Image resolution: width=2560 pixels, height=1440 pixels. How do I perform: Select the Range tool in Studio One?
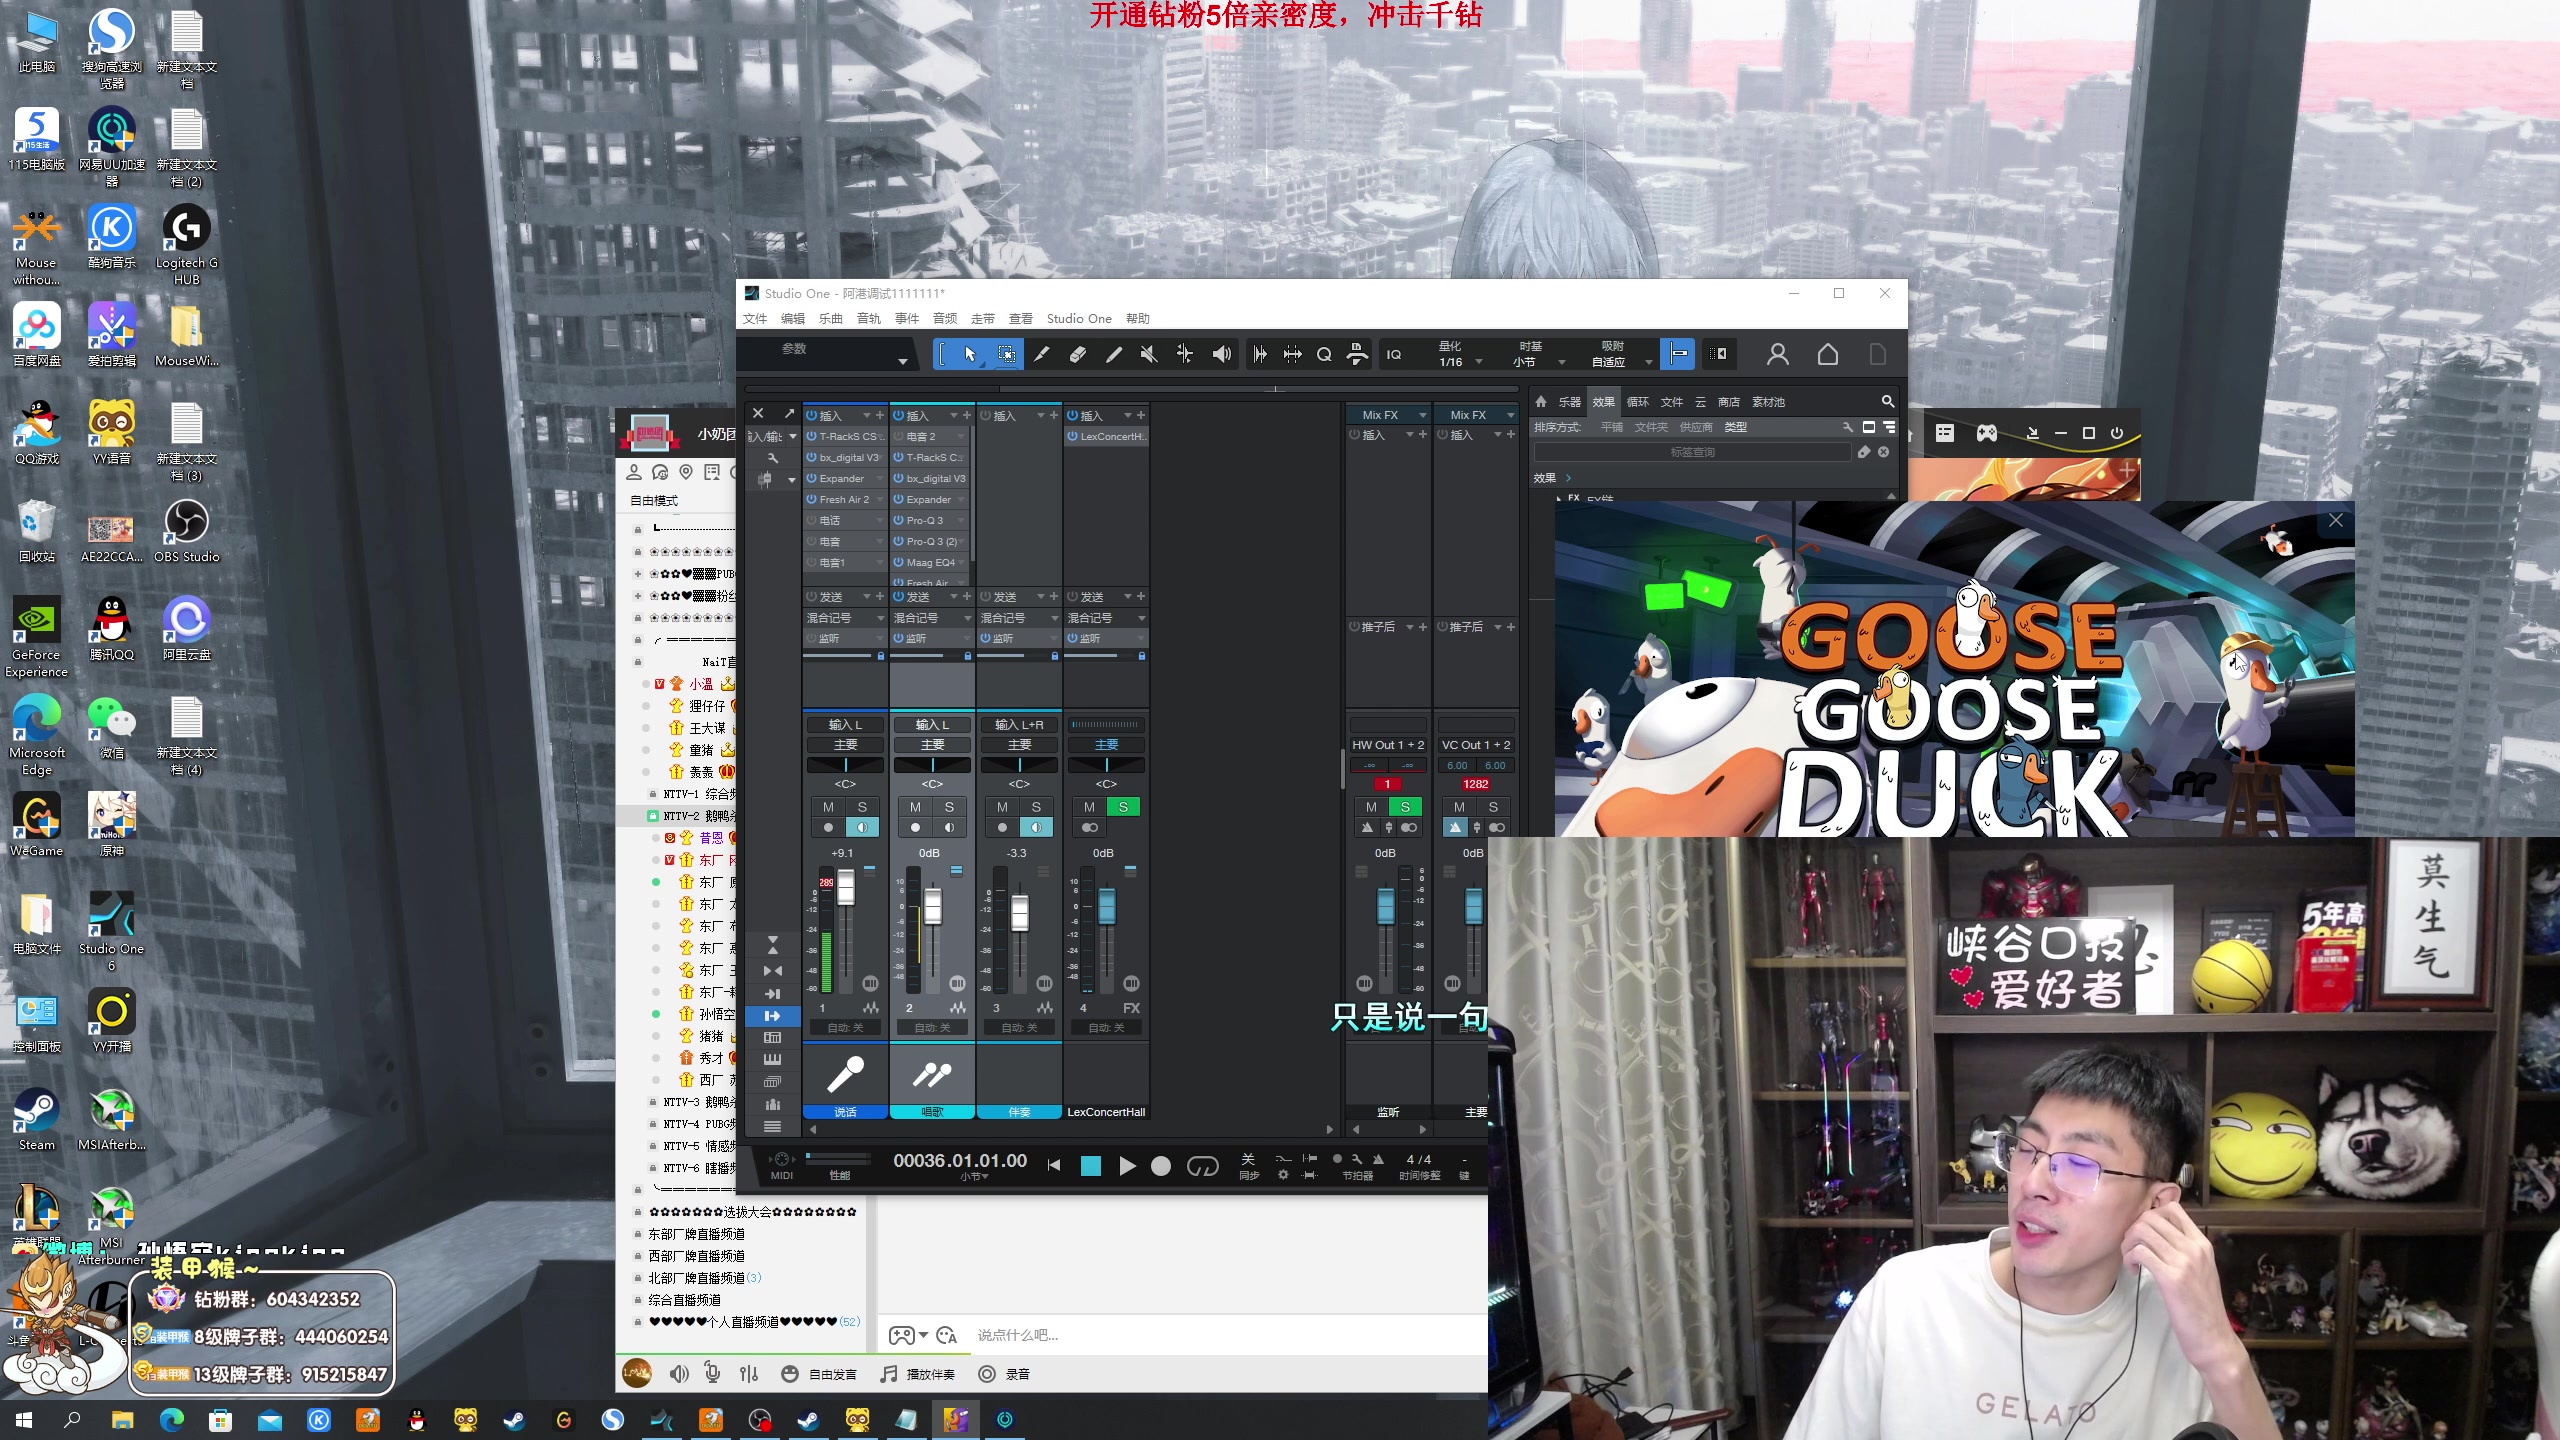[x=1006, y=354]
